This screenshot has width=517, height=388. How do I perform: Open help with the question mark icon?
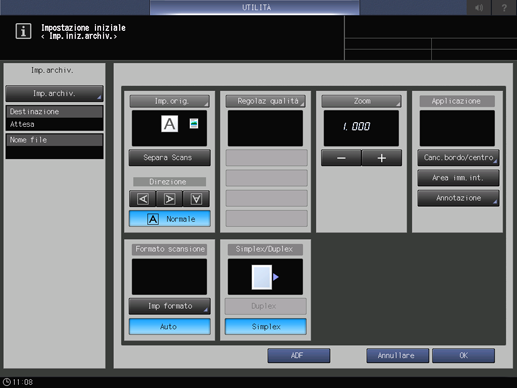(504, 7)
